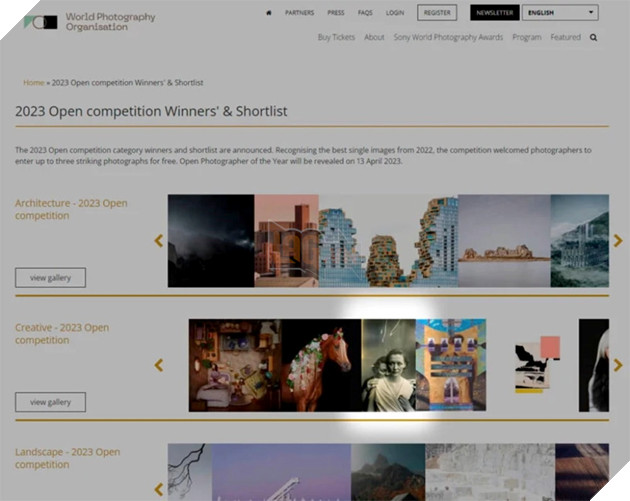630x501 pixels.
Task: Open the Program menu
Action: pos(526,38)
